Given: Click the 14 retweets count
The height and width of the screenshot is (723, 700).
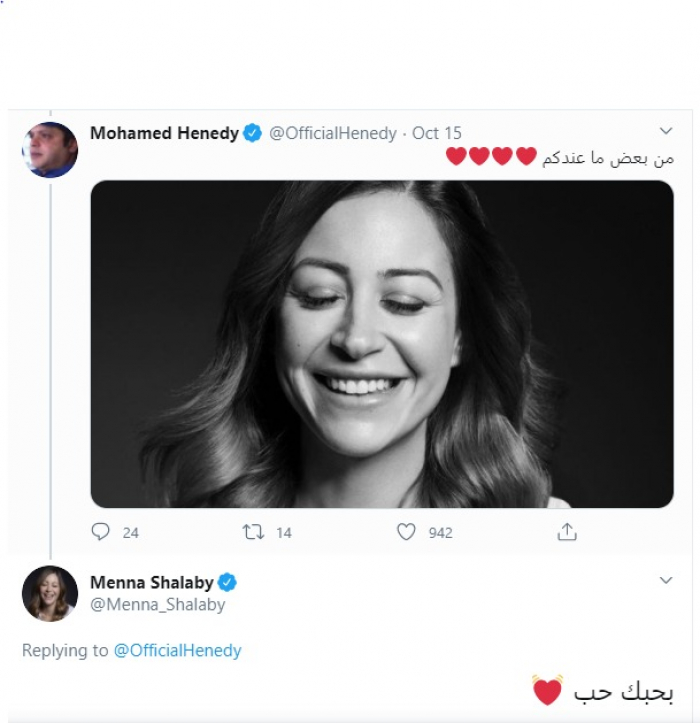Looking at the screenshot, I should coord(284,533).
